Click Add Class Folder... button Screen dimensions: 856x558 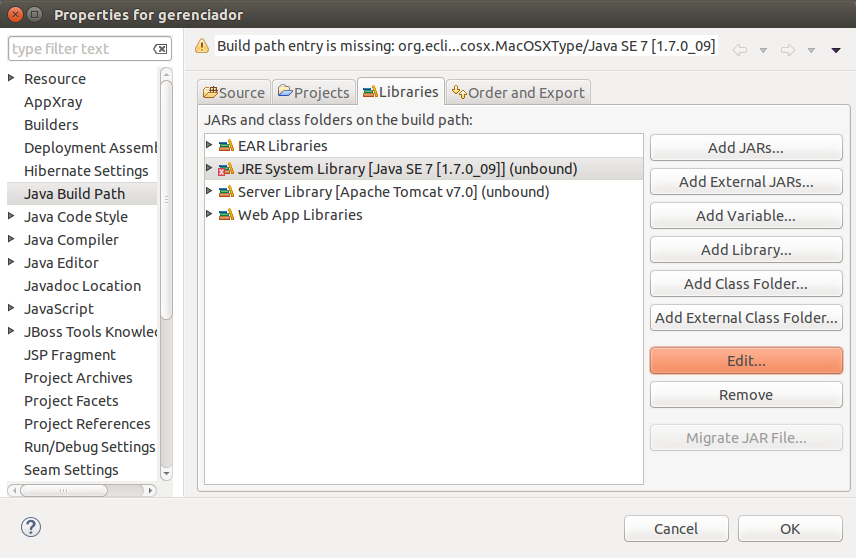746,283
